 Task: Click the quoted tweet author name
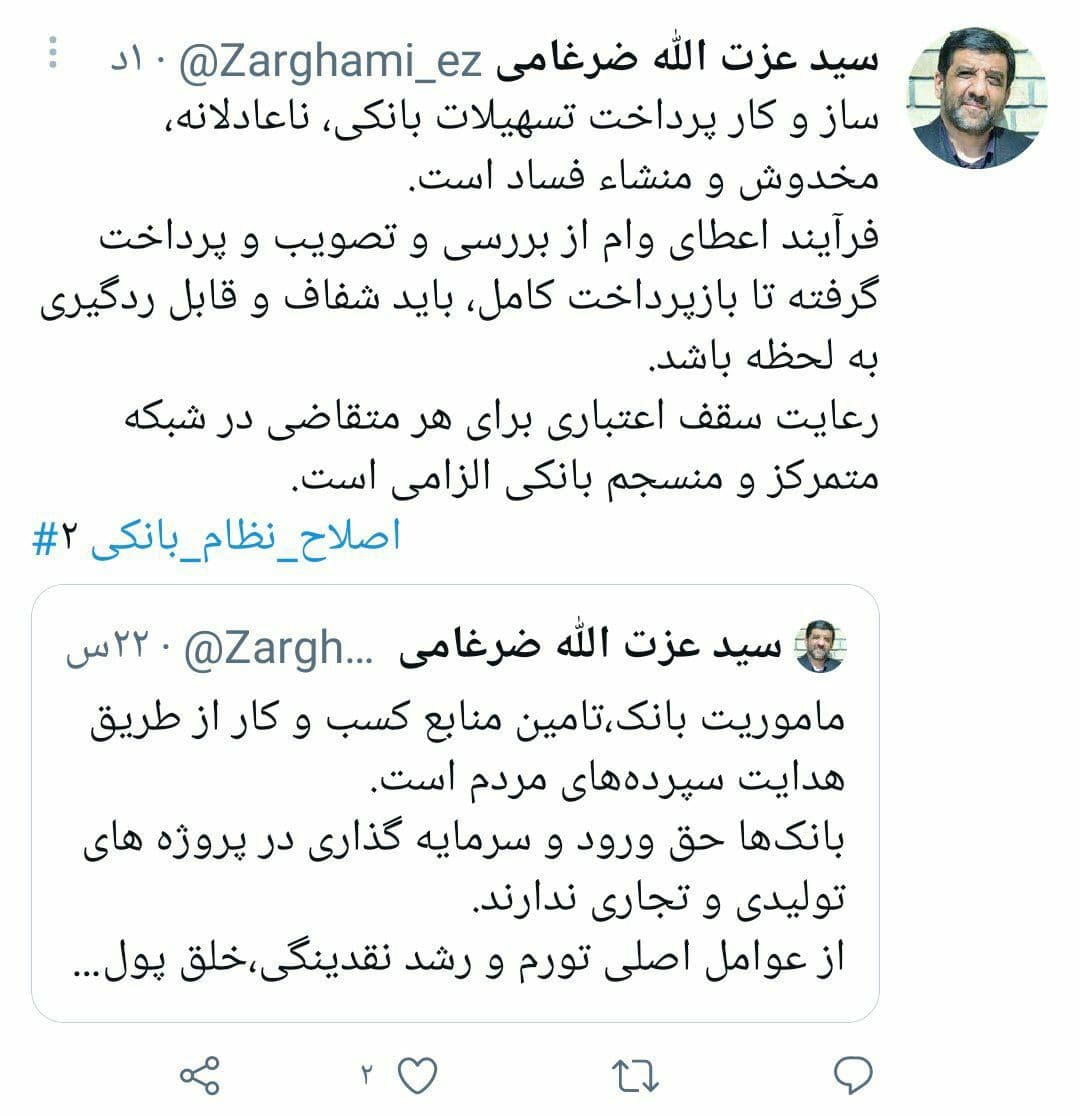(x=590, y=646)
